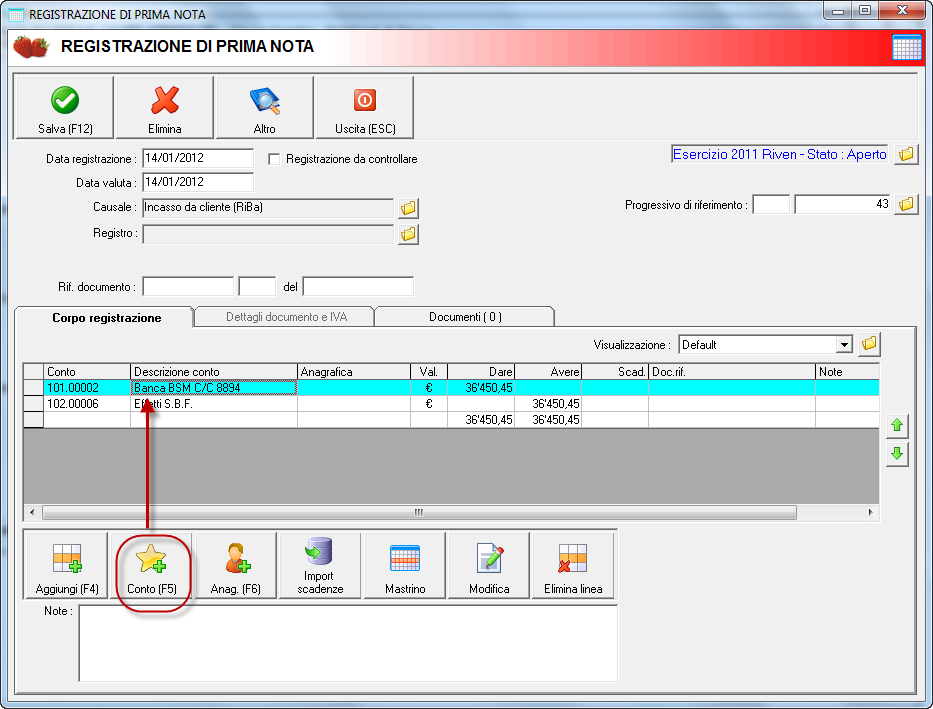Click the Progressivo field showing 43
Viewport: 933px width, 709px height.
click(x=843, y=204)
